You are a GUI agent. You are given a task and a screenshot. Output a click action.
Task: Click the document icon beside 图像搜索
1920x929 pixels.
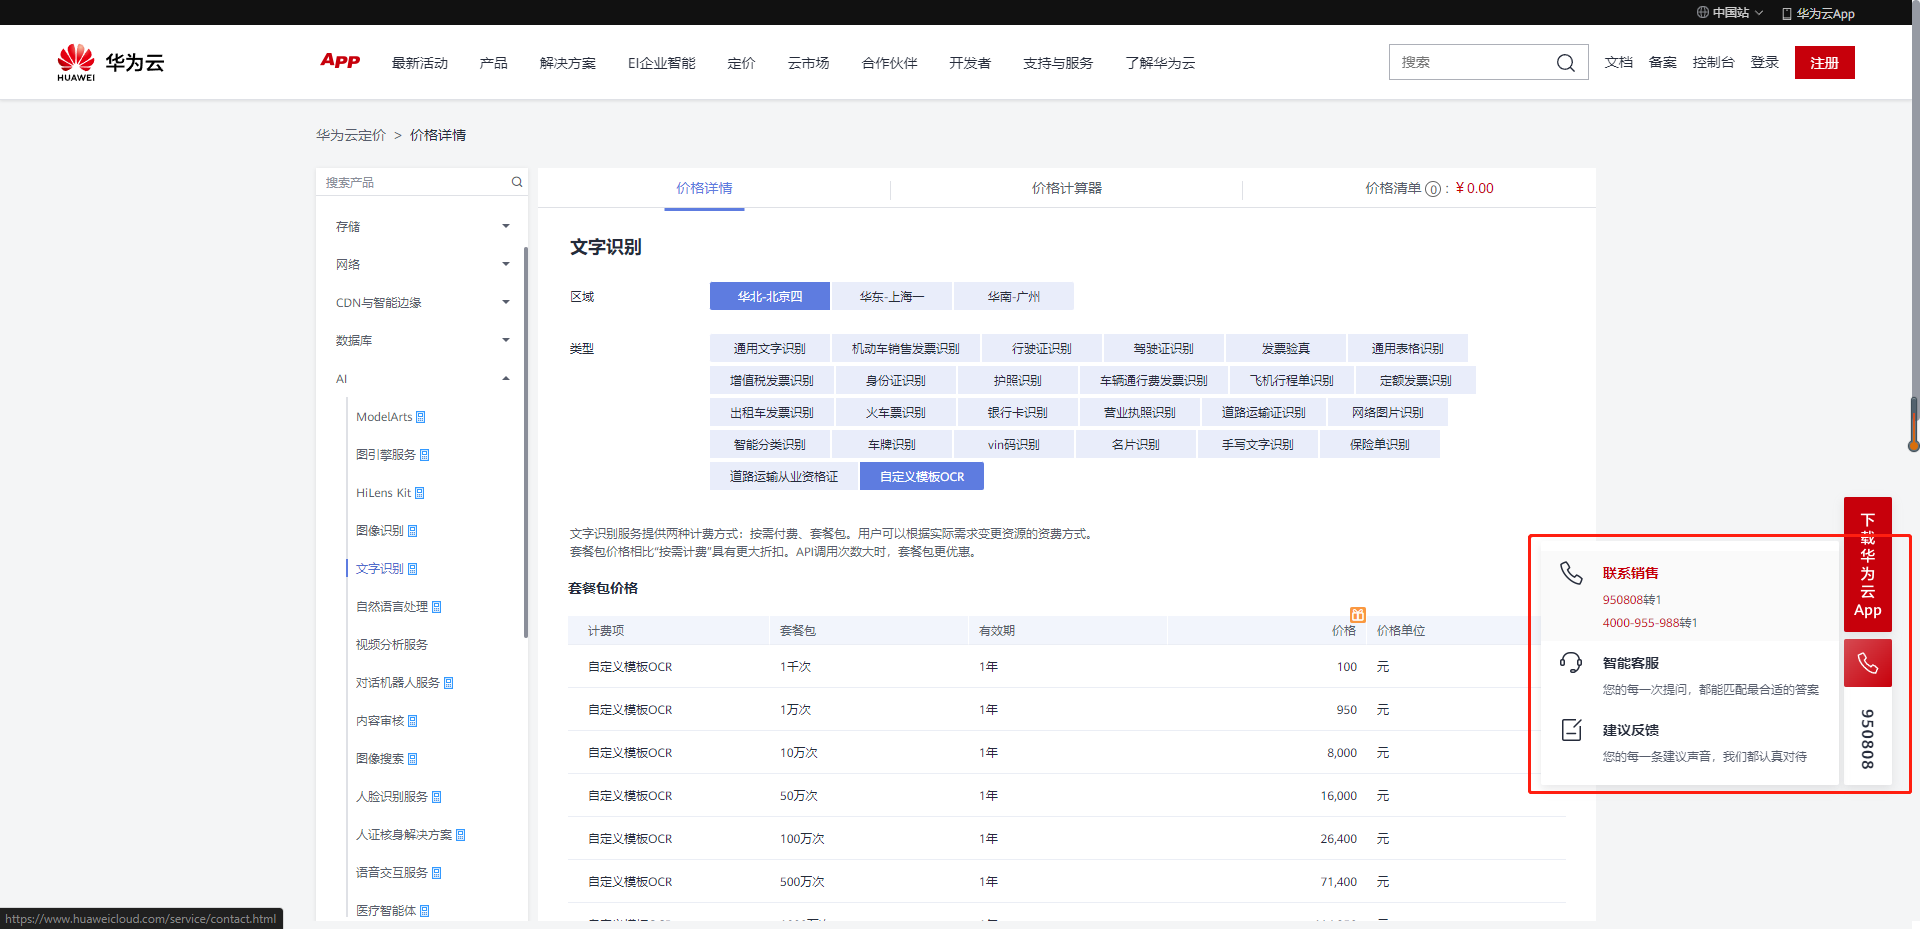pyautogui.click(x=413, y=759)
